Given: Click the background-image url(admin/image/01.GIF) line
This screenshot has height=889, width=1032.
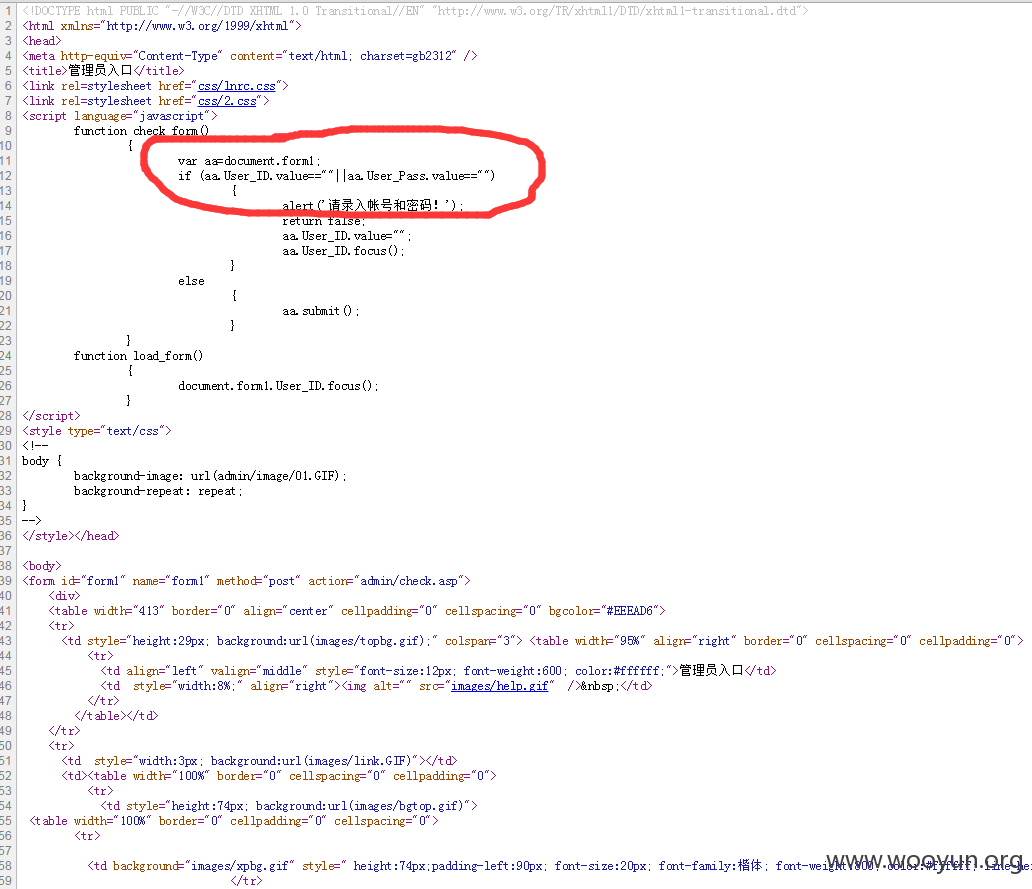Looking at the screenshot, I should click(x=210, y=476).
